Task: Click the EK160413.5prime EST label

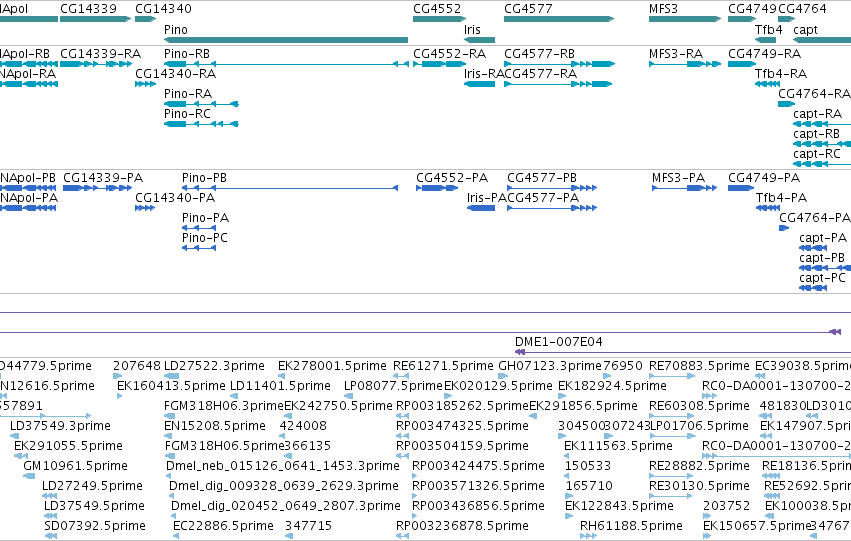Action: [x=172, y=386]
